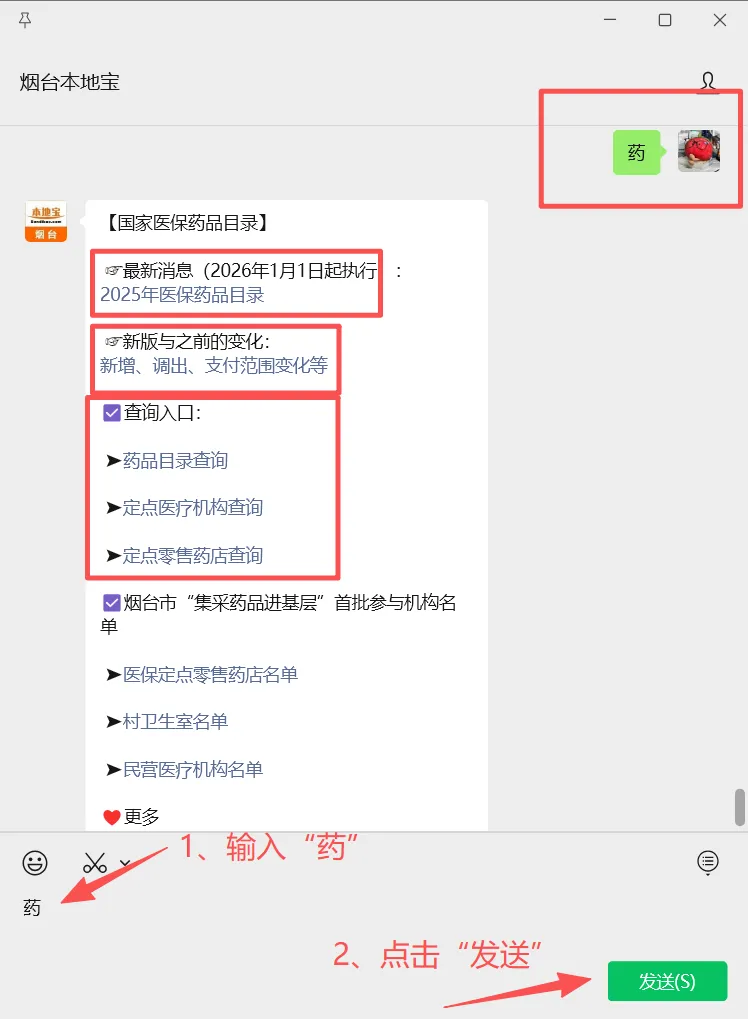748x1019 pixels.
Task: Click the chat vertical scrollbar thumb
Action: pyautogui.click(x=740, y=807)
